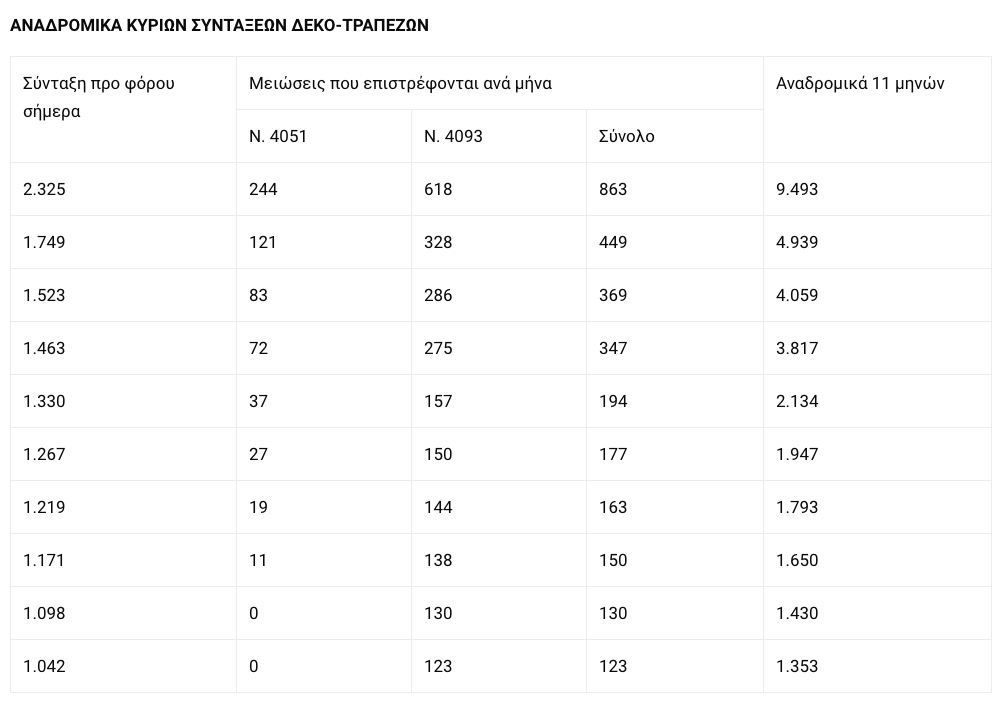Click the table title ΑΝΑΔΡΟΜΙΚΑ ΚΥΡΙΩΝ ΣΥΝΤΑΞΕΩΝ ΔΕΚΟ-ΤΡΑΠΕΖΩΝ
Viewport: 1007px width, 705px height.
click(x=219, y=25)
